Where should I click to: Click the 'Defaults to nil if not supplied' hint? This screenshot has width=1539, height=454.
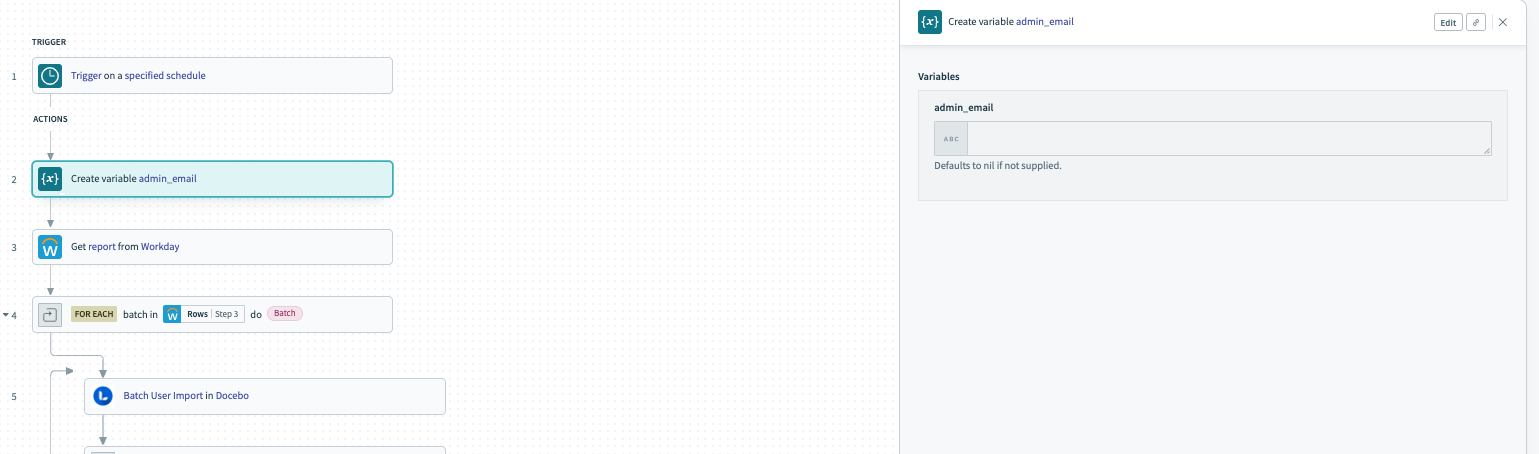tap(997, 166)
